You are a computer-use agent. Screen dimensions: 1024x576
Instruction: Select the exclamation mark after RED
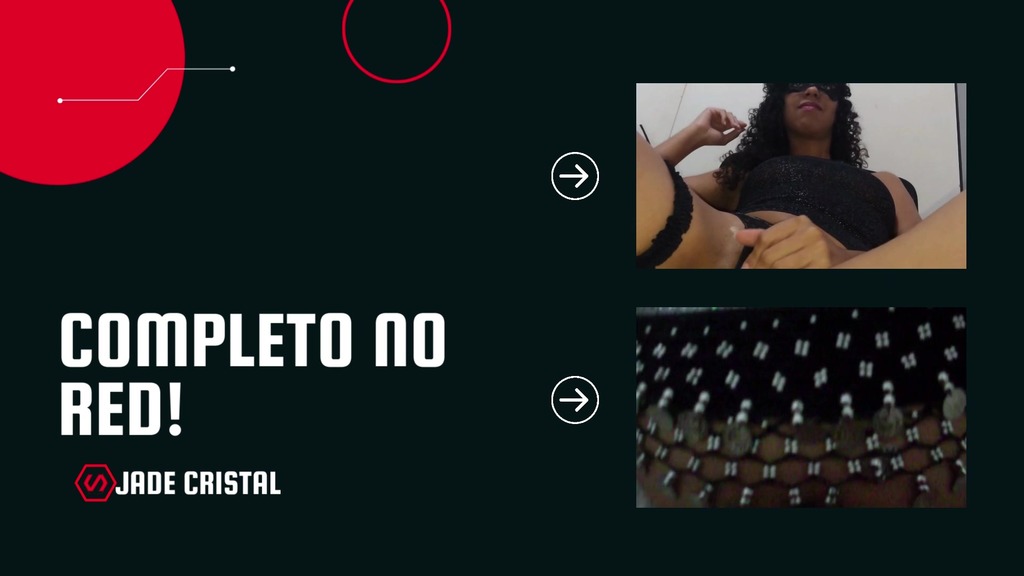[174, 409]
